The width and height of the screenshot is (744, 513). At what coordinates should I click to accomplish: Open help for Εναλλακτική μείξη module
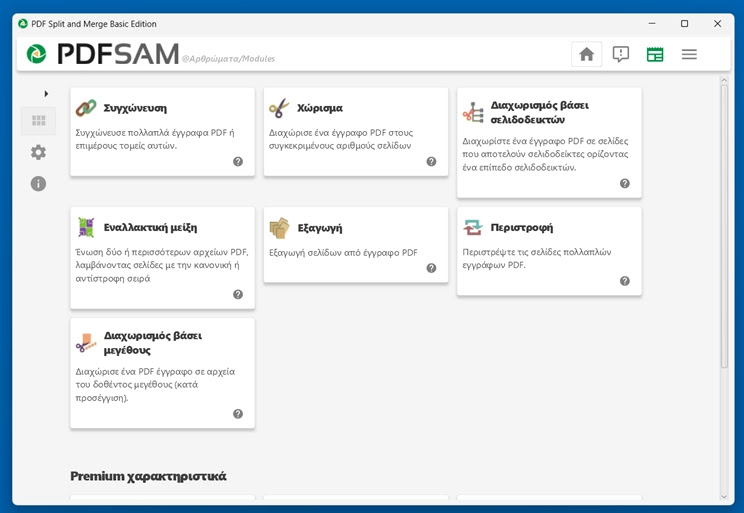pyautogui.click(x=238, y=294)
